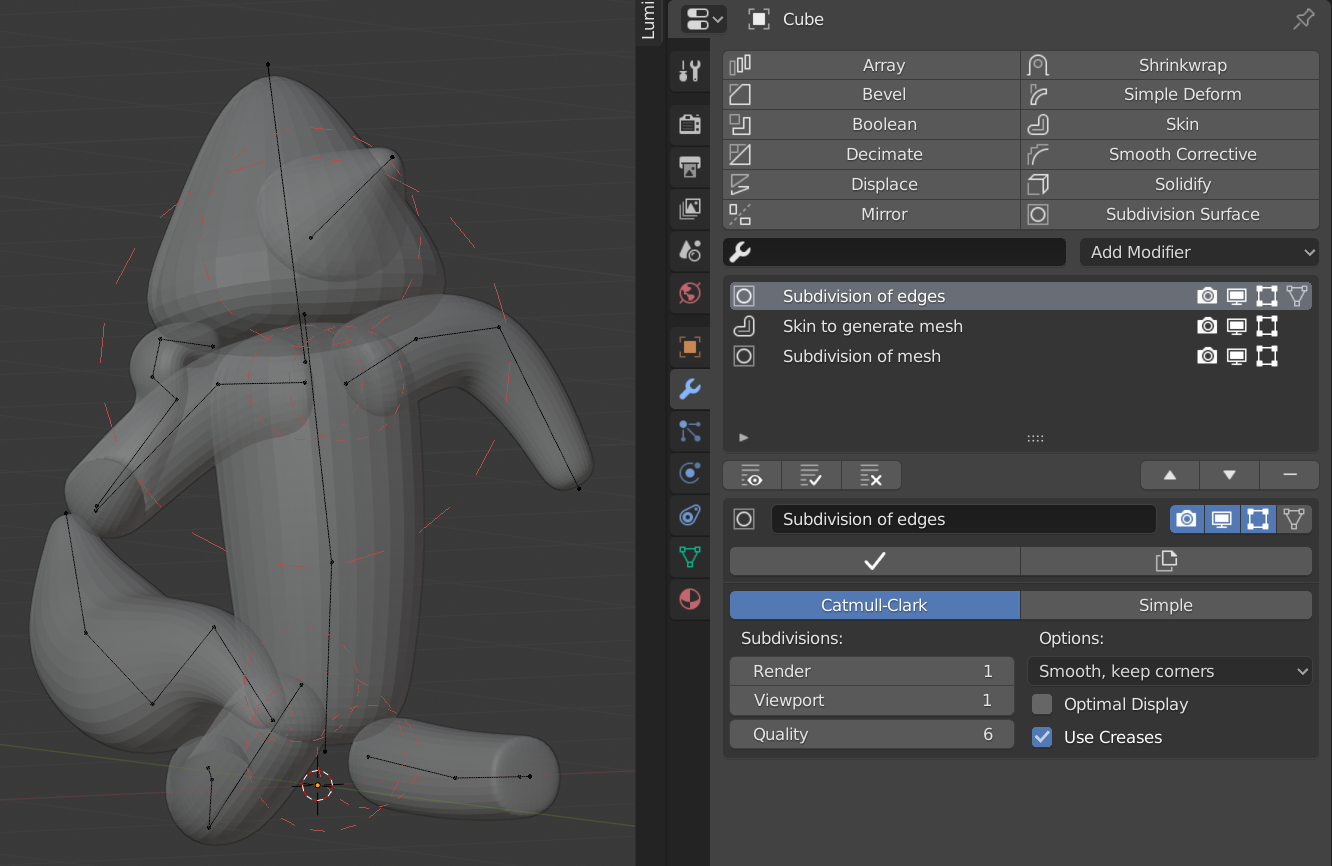This screenshot has width=1332, height=866.
Task: Open the Material properties tab
Action: point(689,599)
